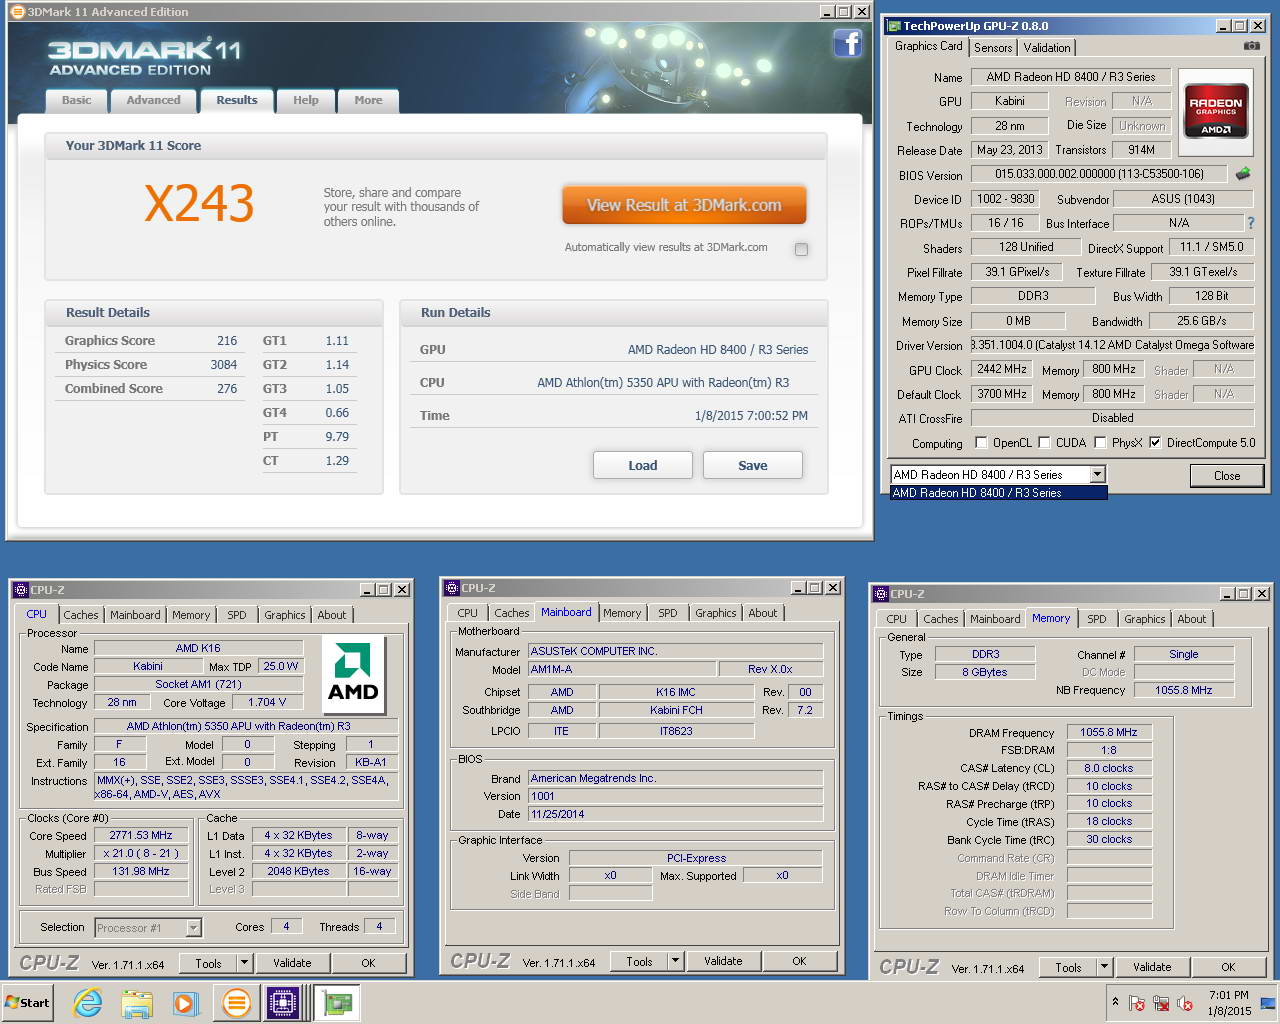
Task: Open Graphics tab in CPU-Z Mainboard window
Action: 715,613
